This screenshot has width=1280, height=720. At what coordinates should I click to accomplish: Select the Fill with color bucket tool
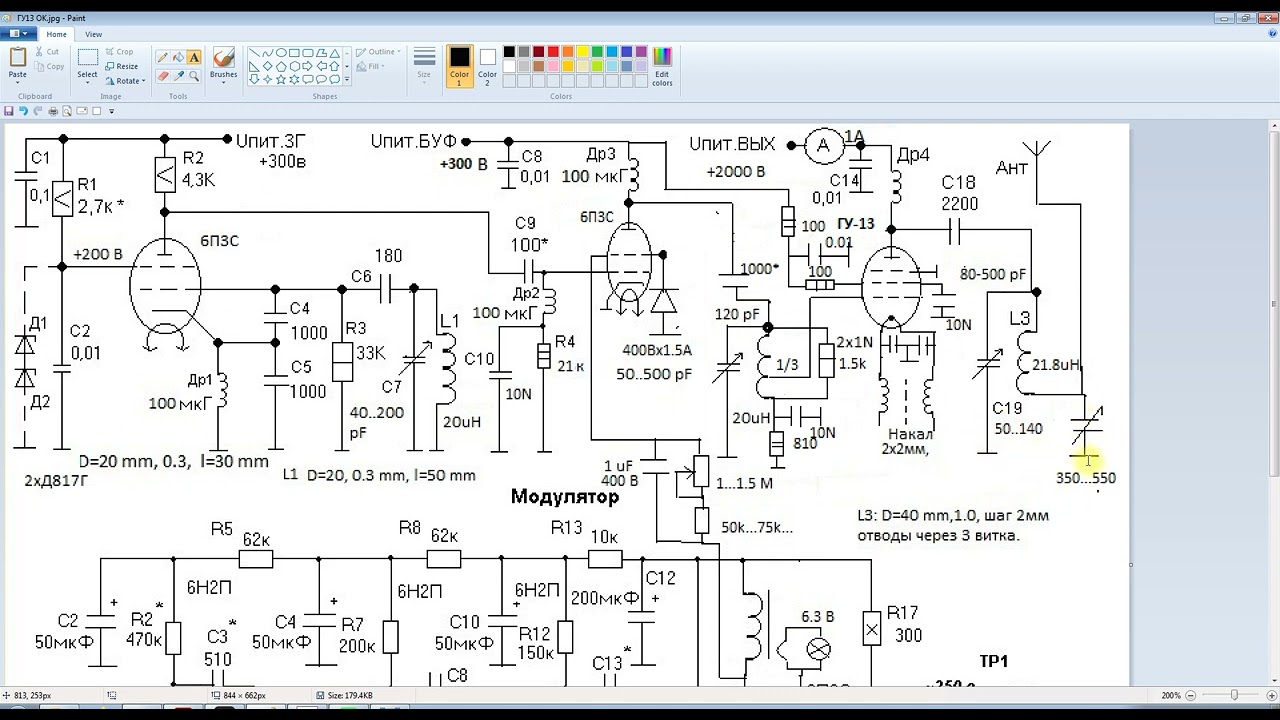[178, 57]
